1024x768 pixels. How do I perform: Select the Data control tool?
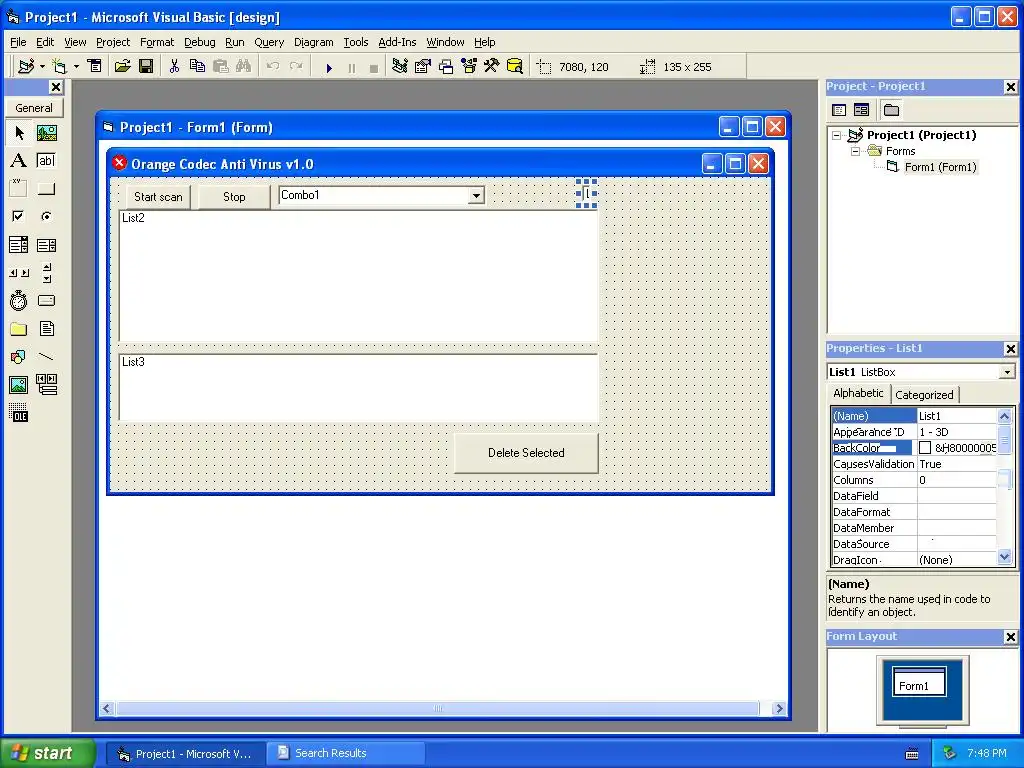click(46, 385)
